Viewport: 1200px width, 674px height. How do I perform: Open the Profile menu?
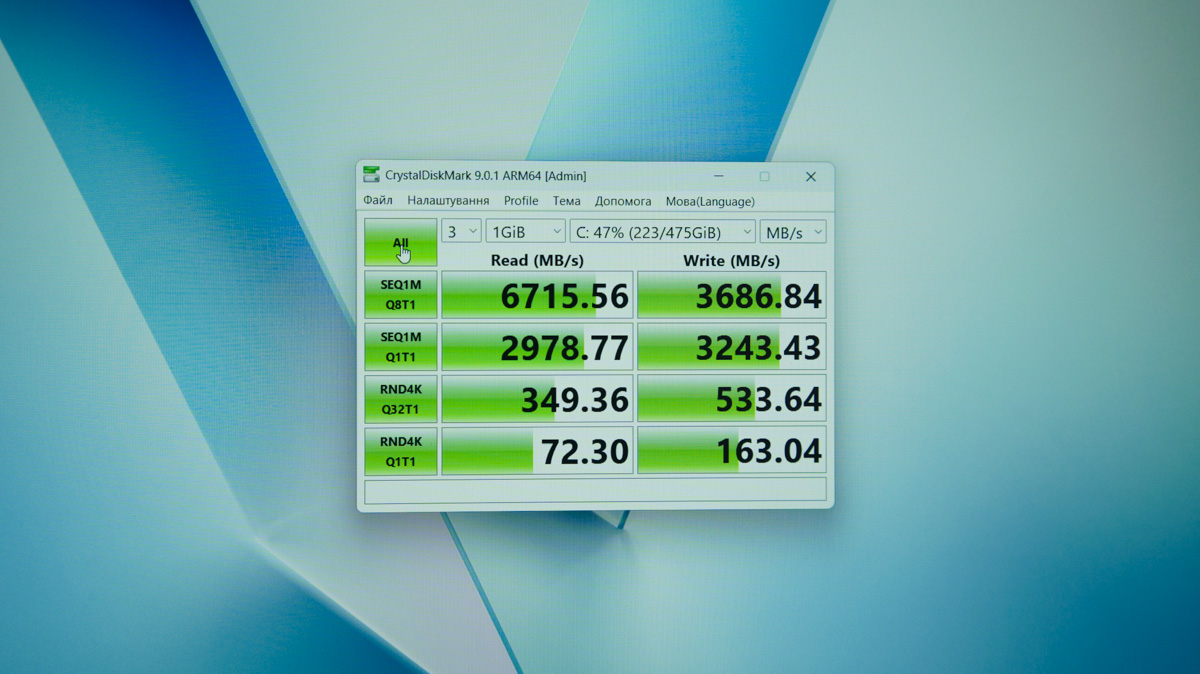click(521, 201)
